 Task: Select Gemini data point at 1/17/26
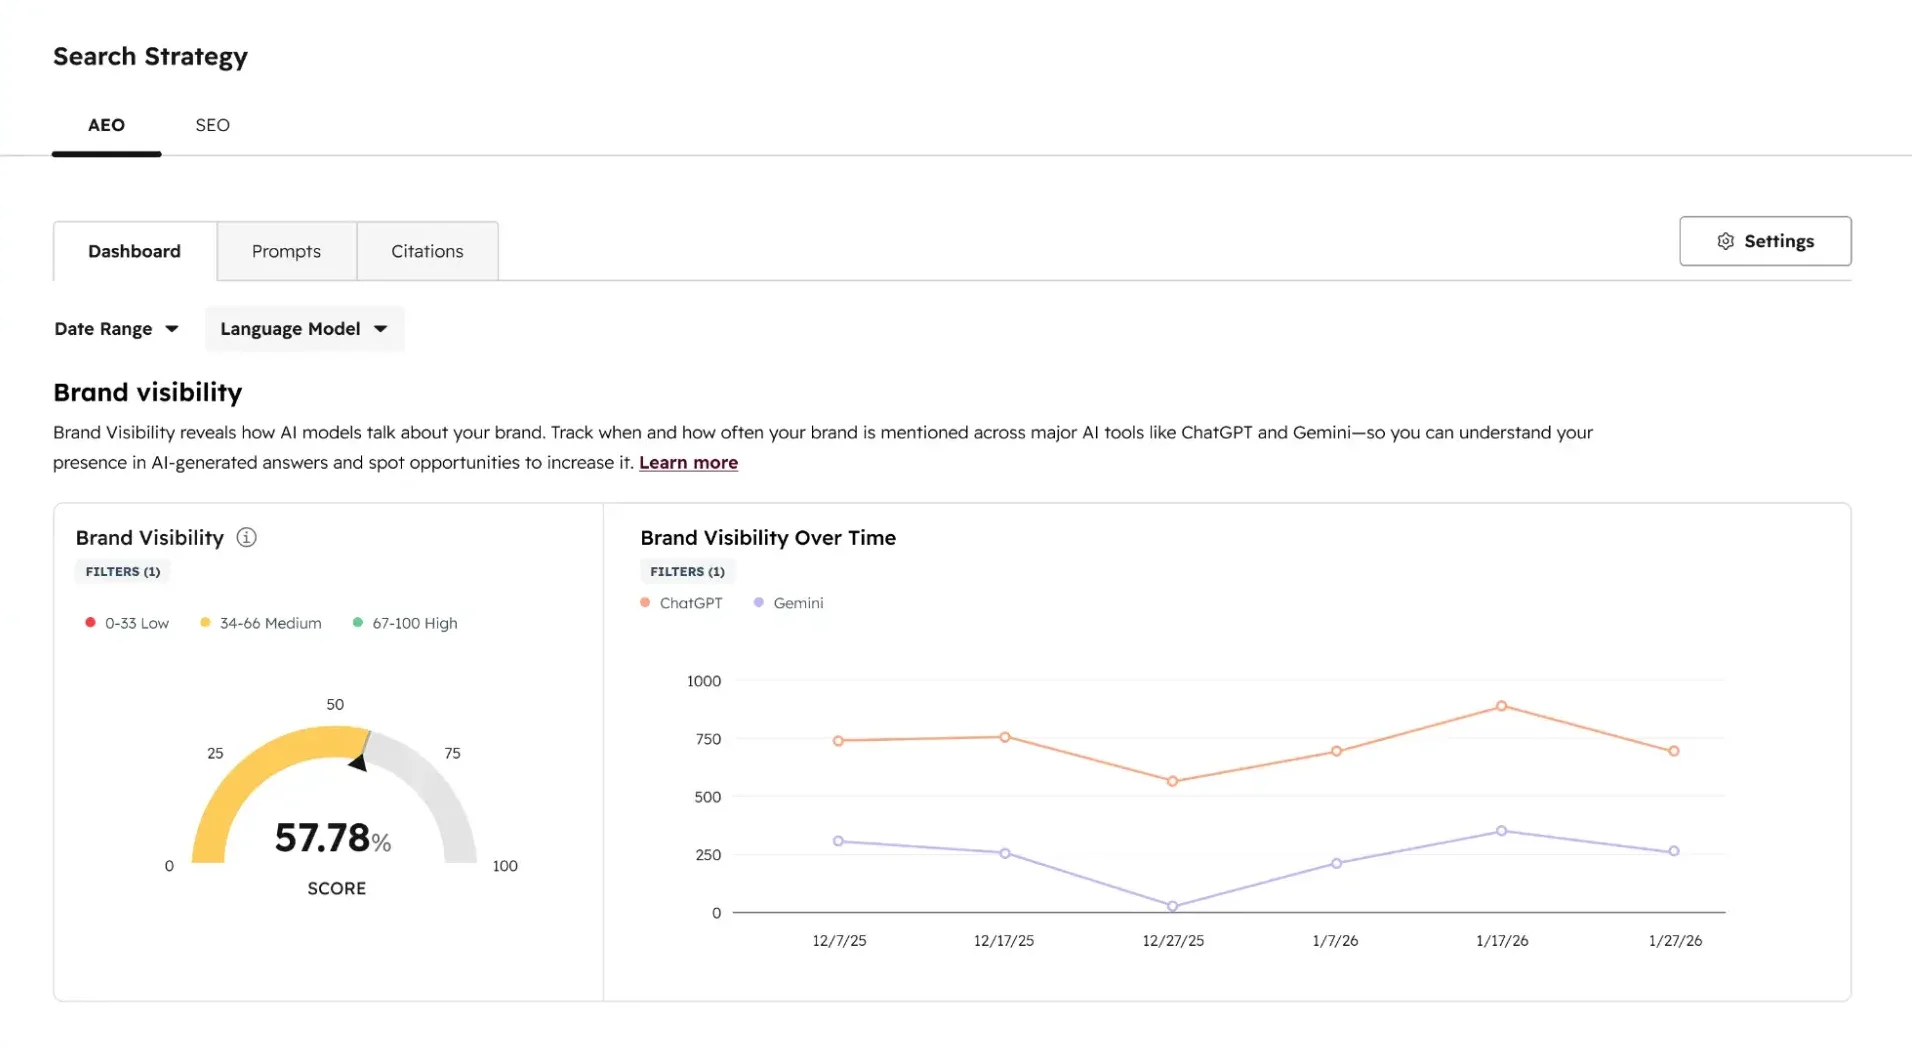tap(1502, 831)
